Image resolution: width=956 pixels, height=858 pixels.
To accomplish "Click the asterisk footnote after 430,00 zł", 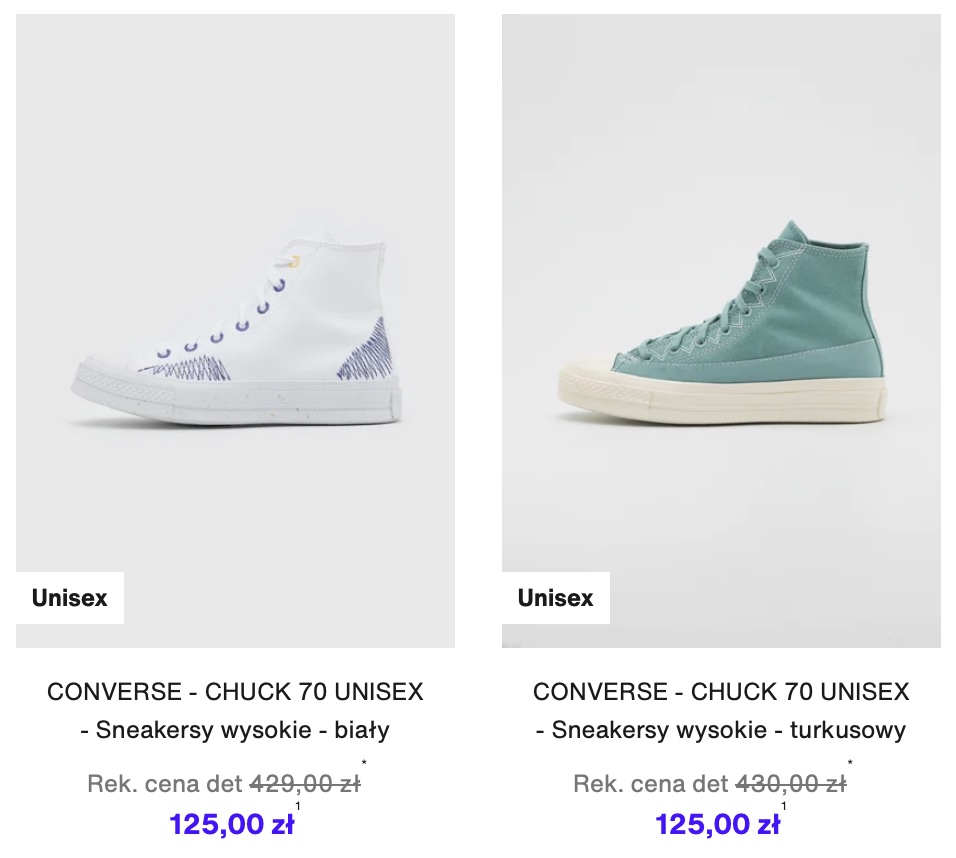I will click(850, 763).
